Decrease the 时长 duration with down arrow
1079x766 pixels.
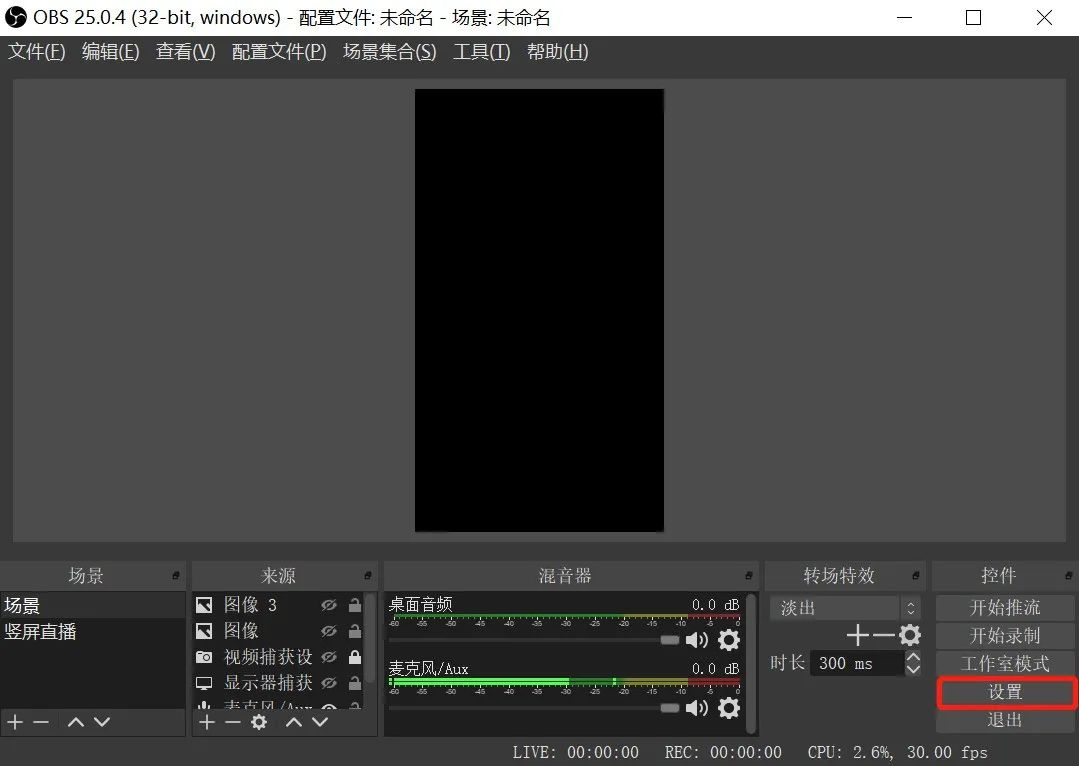pos(913,669)
